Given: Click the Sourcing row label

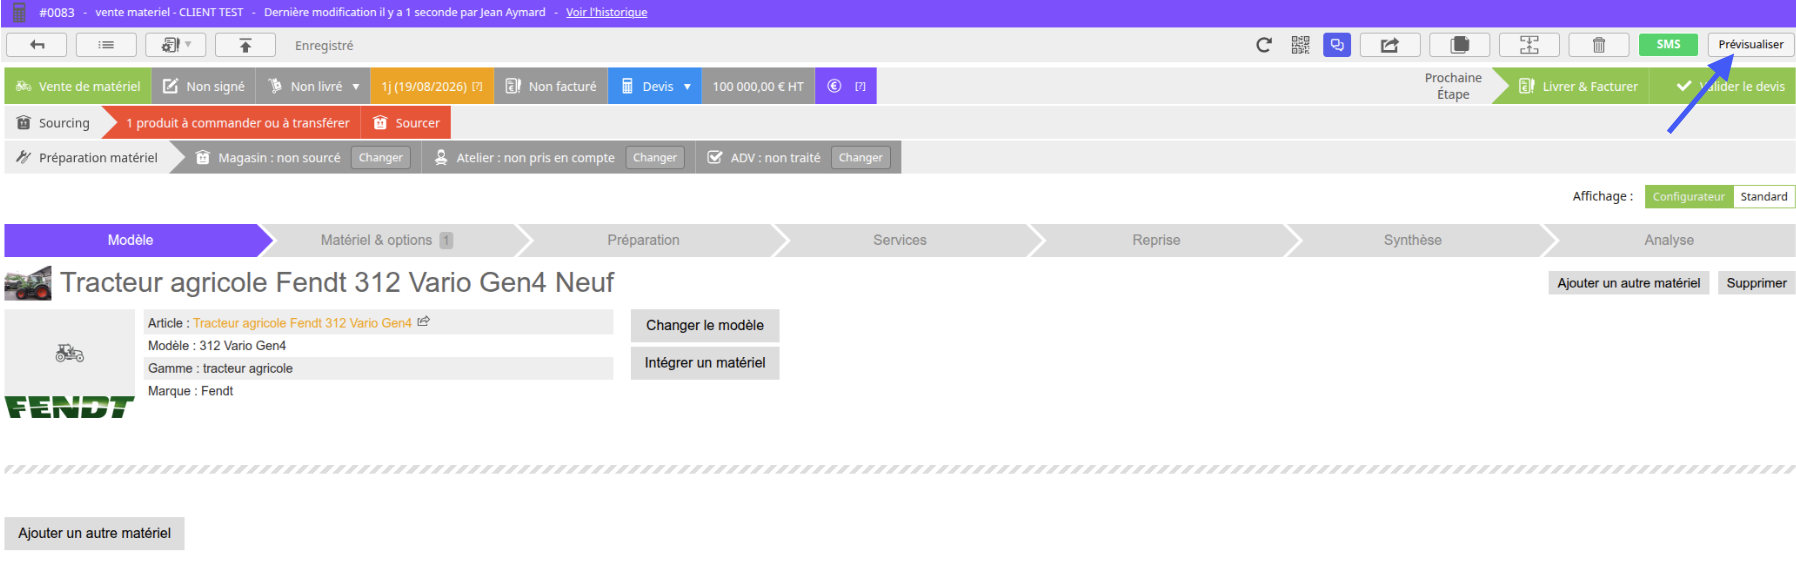Looking at the screenshot, I should [x=54, y=123].
